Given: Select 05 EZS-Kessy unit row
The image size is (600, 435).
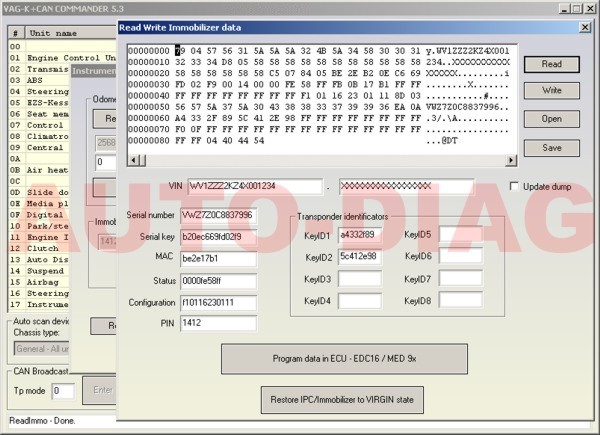Looking at the screenshot, I should 39,103.
